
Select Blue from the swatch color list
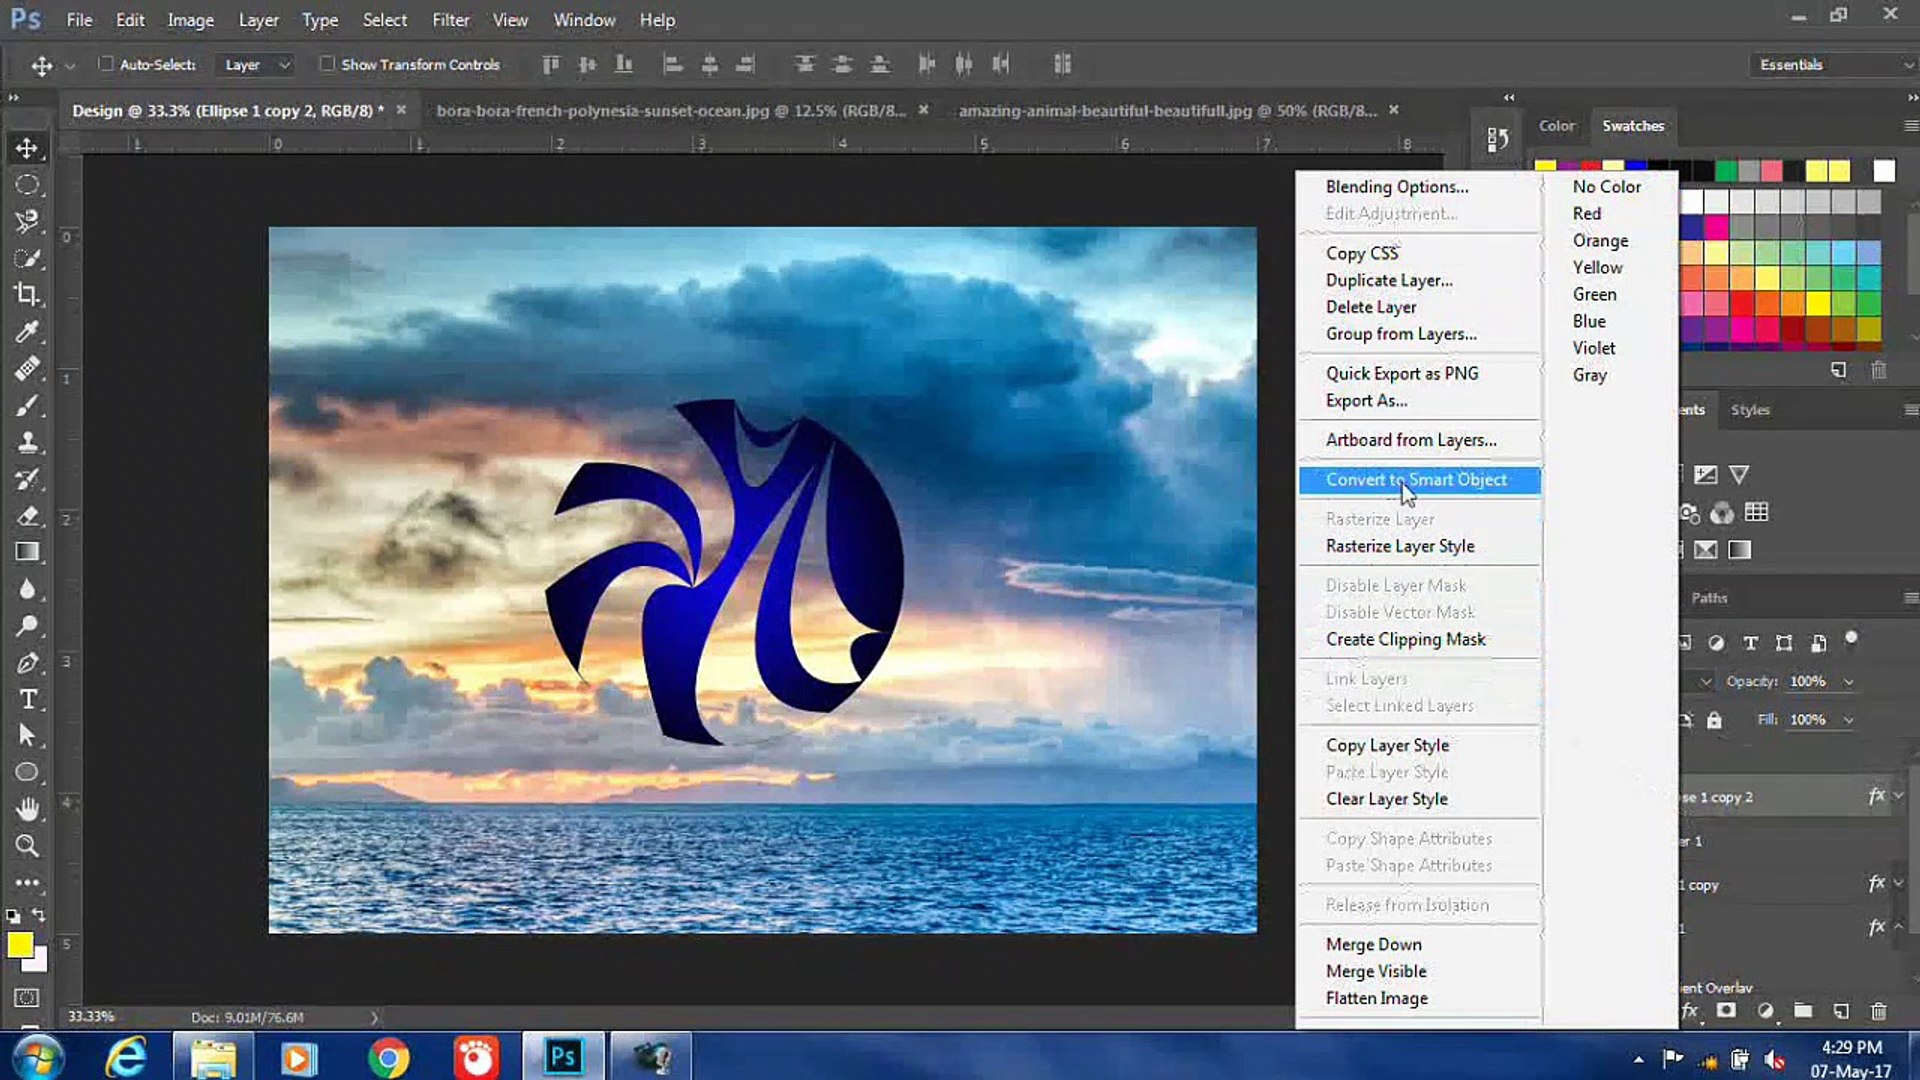pos(1588,320)
